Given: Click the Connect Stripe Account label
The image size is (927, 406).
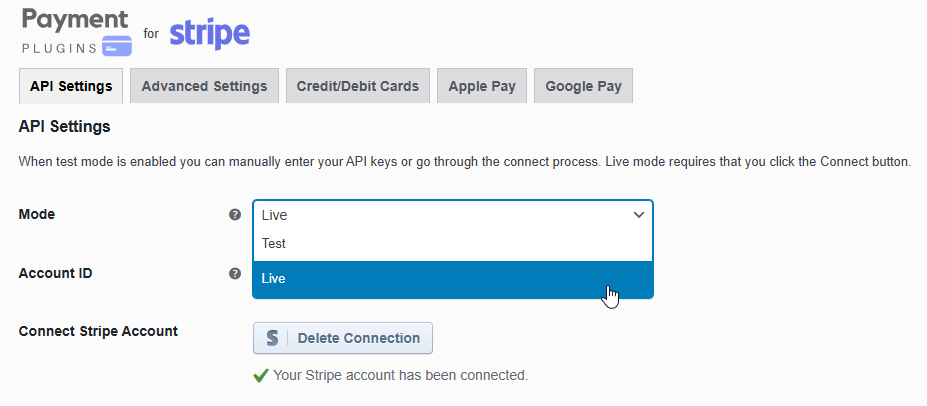Looking at the screenshot, I should pyautogui.click(x=98, y=331).
